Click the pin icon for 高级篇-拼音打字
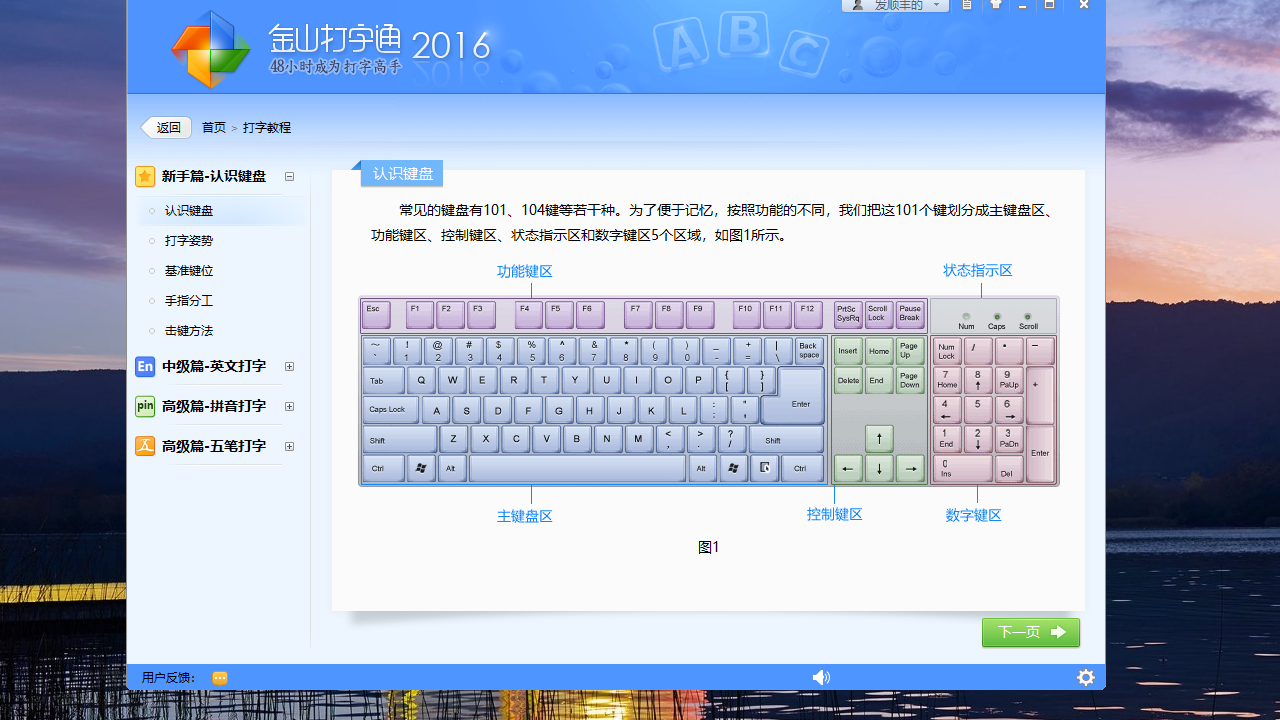1280x720 pixels. [x=144, y=406]
